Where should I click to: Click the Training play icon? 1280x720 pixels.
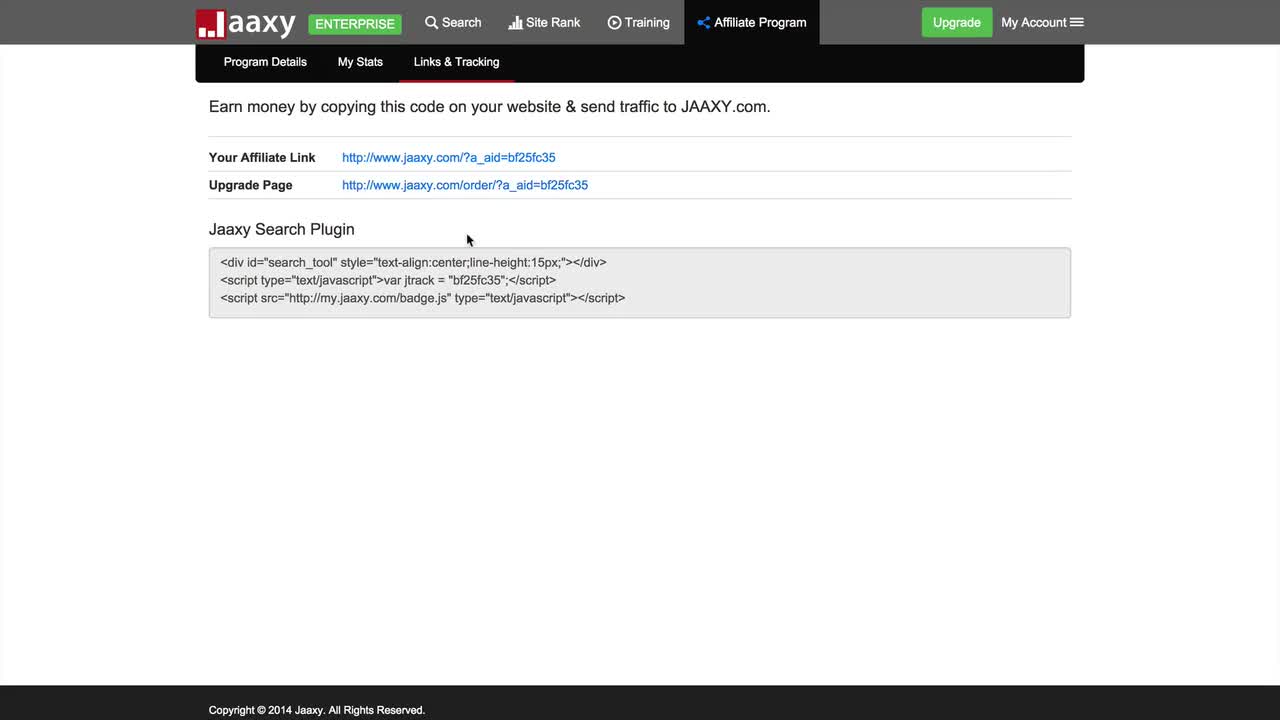(x=614, y=22)
